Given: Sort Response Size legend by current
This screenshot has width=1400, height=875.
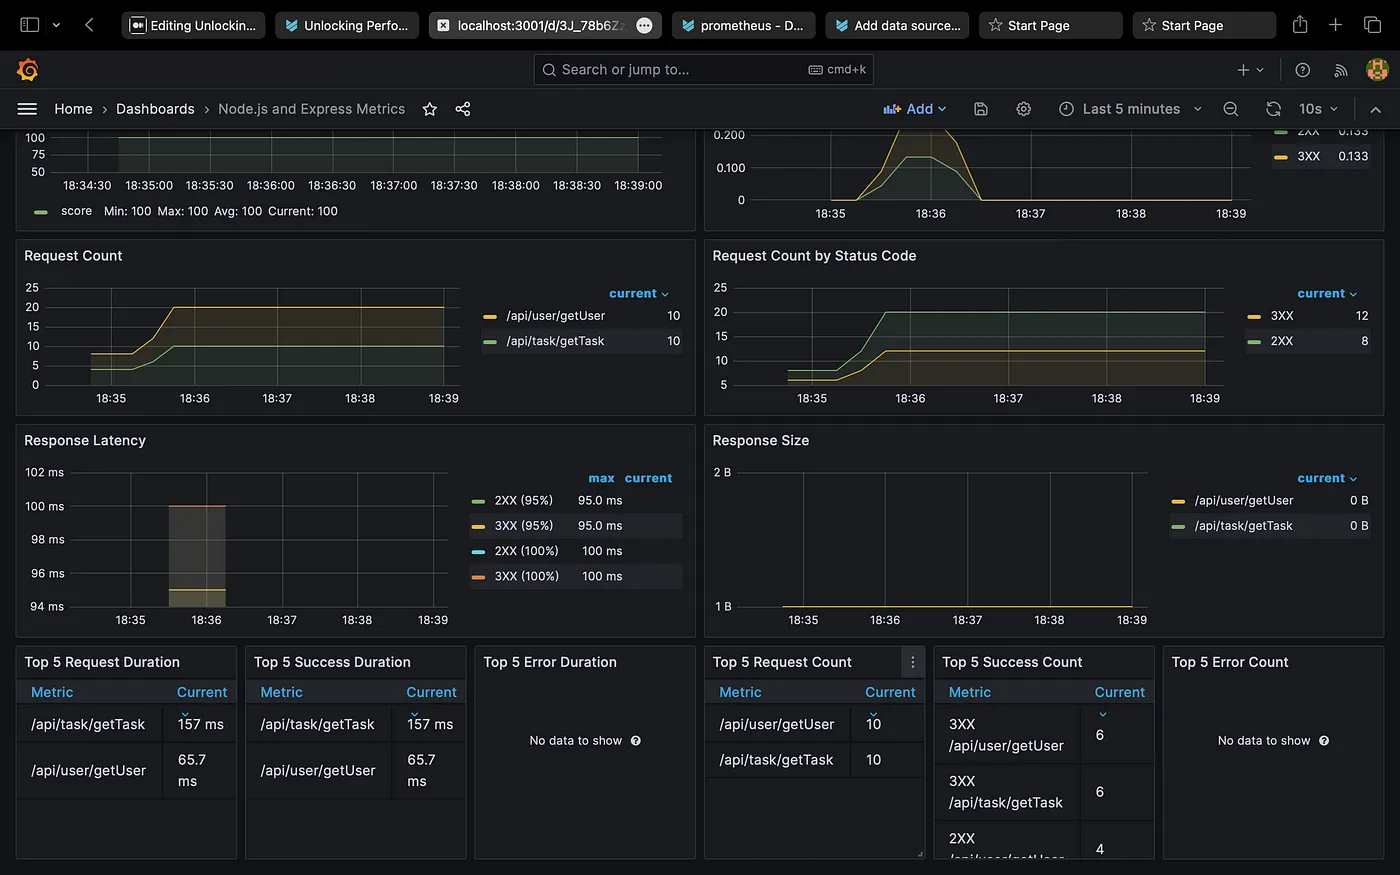Looking at the screenshot, I should click(x=1327, y=479).
